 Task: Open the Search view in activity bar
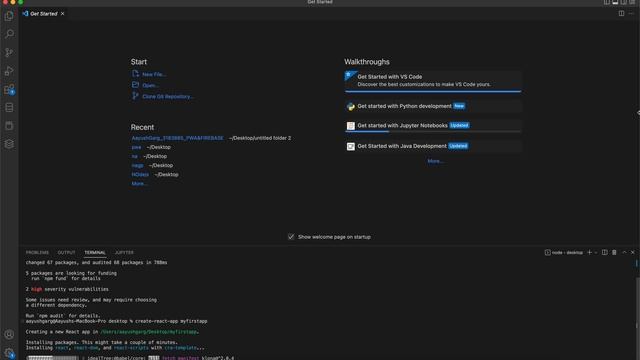[9, 34]
